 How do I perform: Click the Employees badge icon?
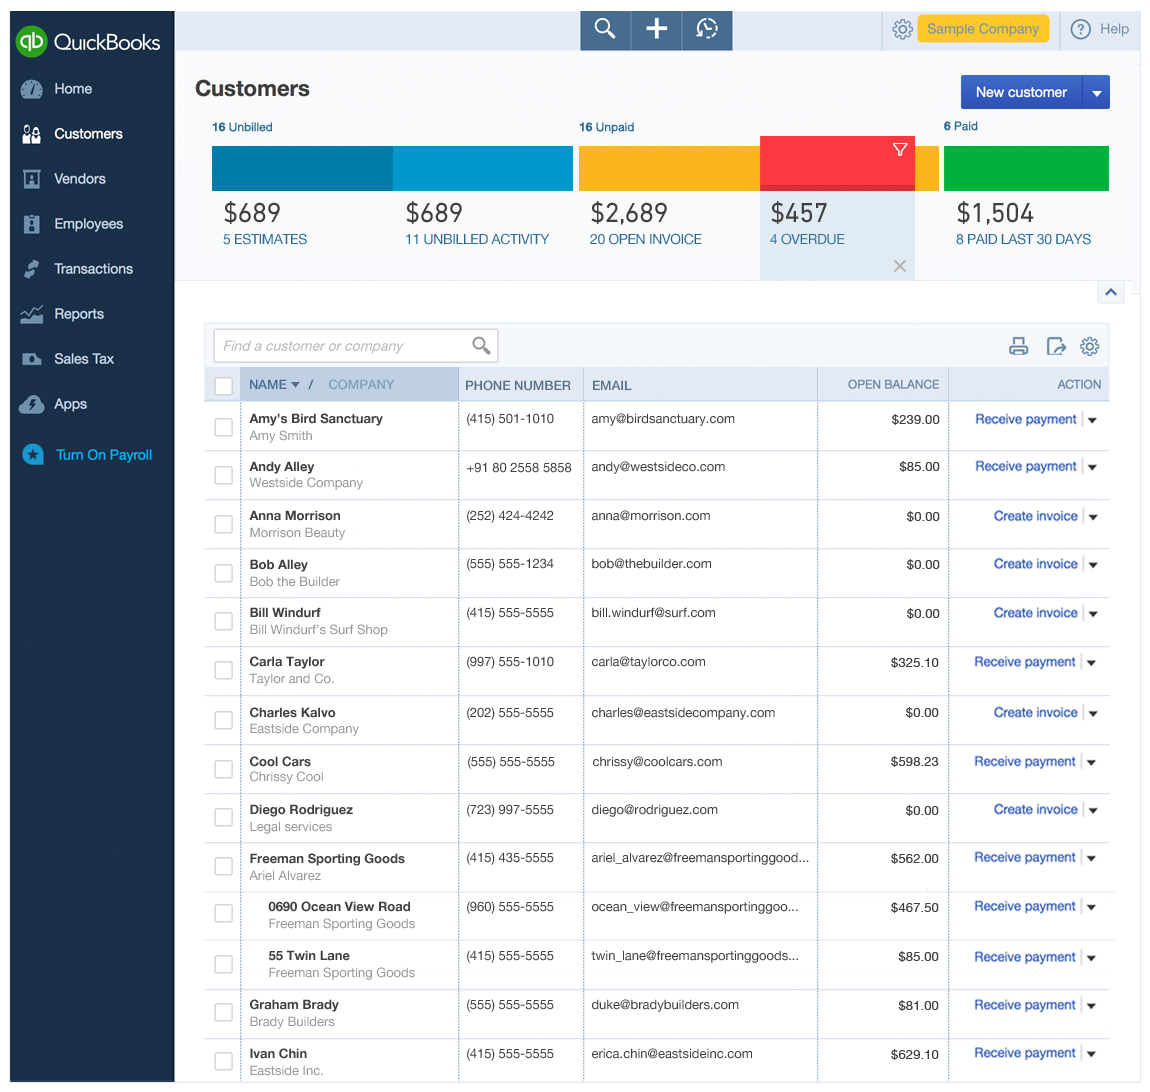[x=32, y=224]
